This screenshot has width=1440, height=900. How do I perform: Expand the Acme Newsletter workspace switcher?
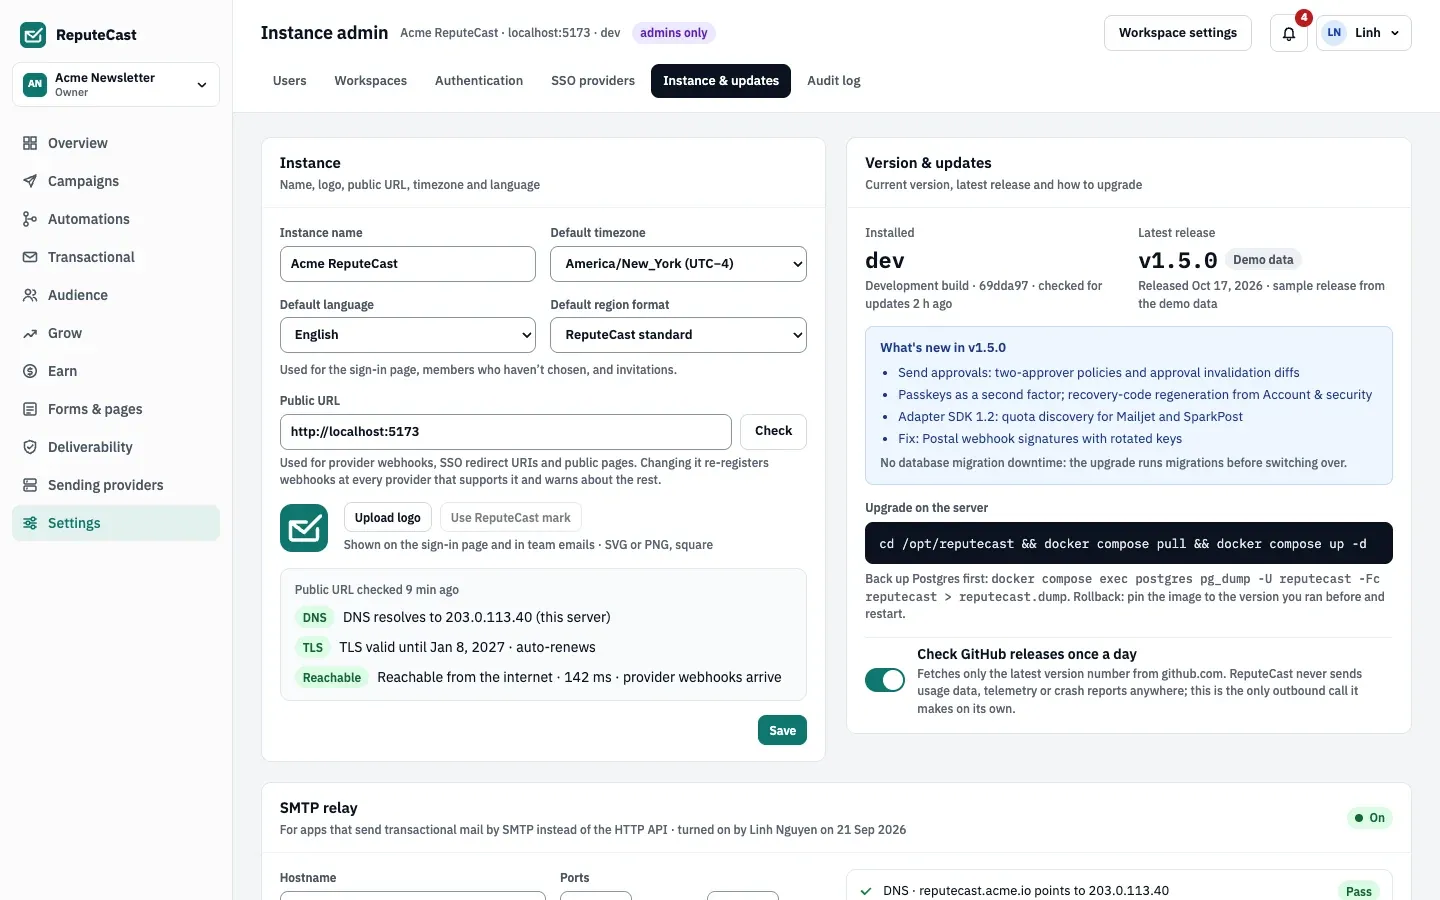click(116, 84)
